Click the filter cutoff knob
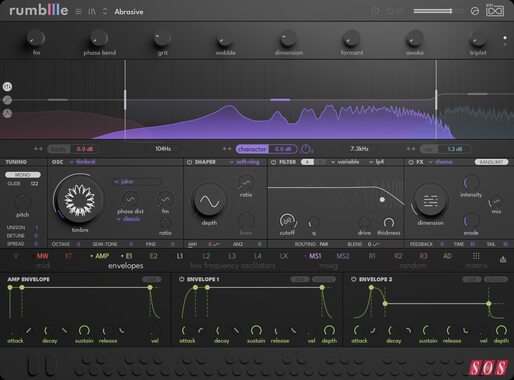The image size is (514, 380). coord(287,221)
